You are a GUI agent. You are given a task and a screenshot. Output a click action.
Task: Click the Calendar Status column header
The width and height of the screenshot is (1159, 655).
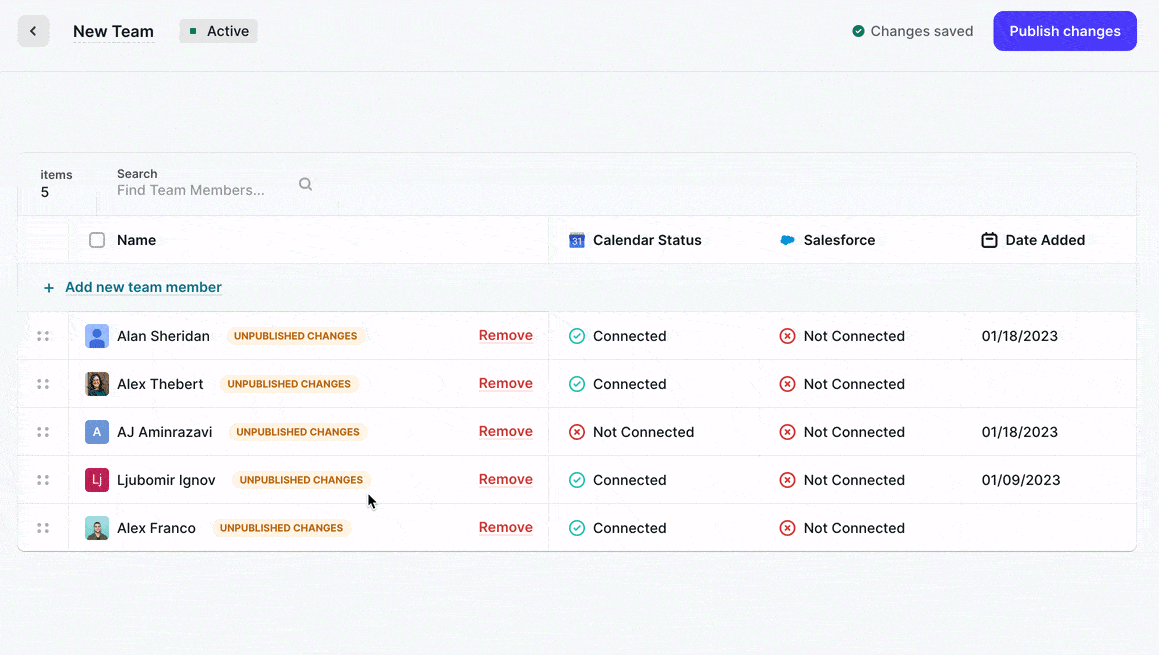[x=647, y=240]
